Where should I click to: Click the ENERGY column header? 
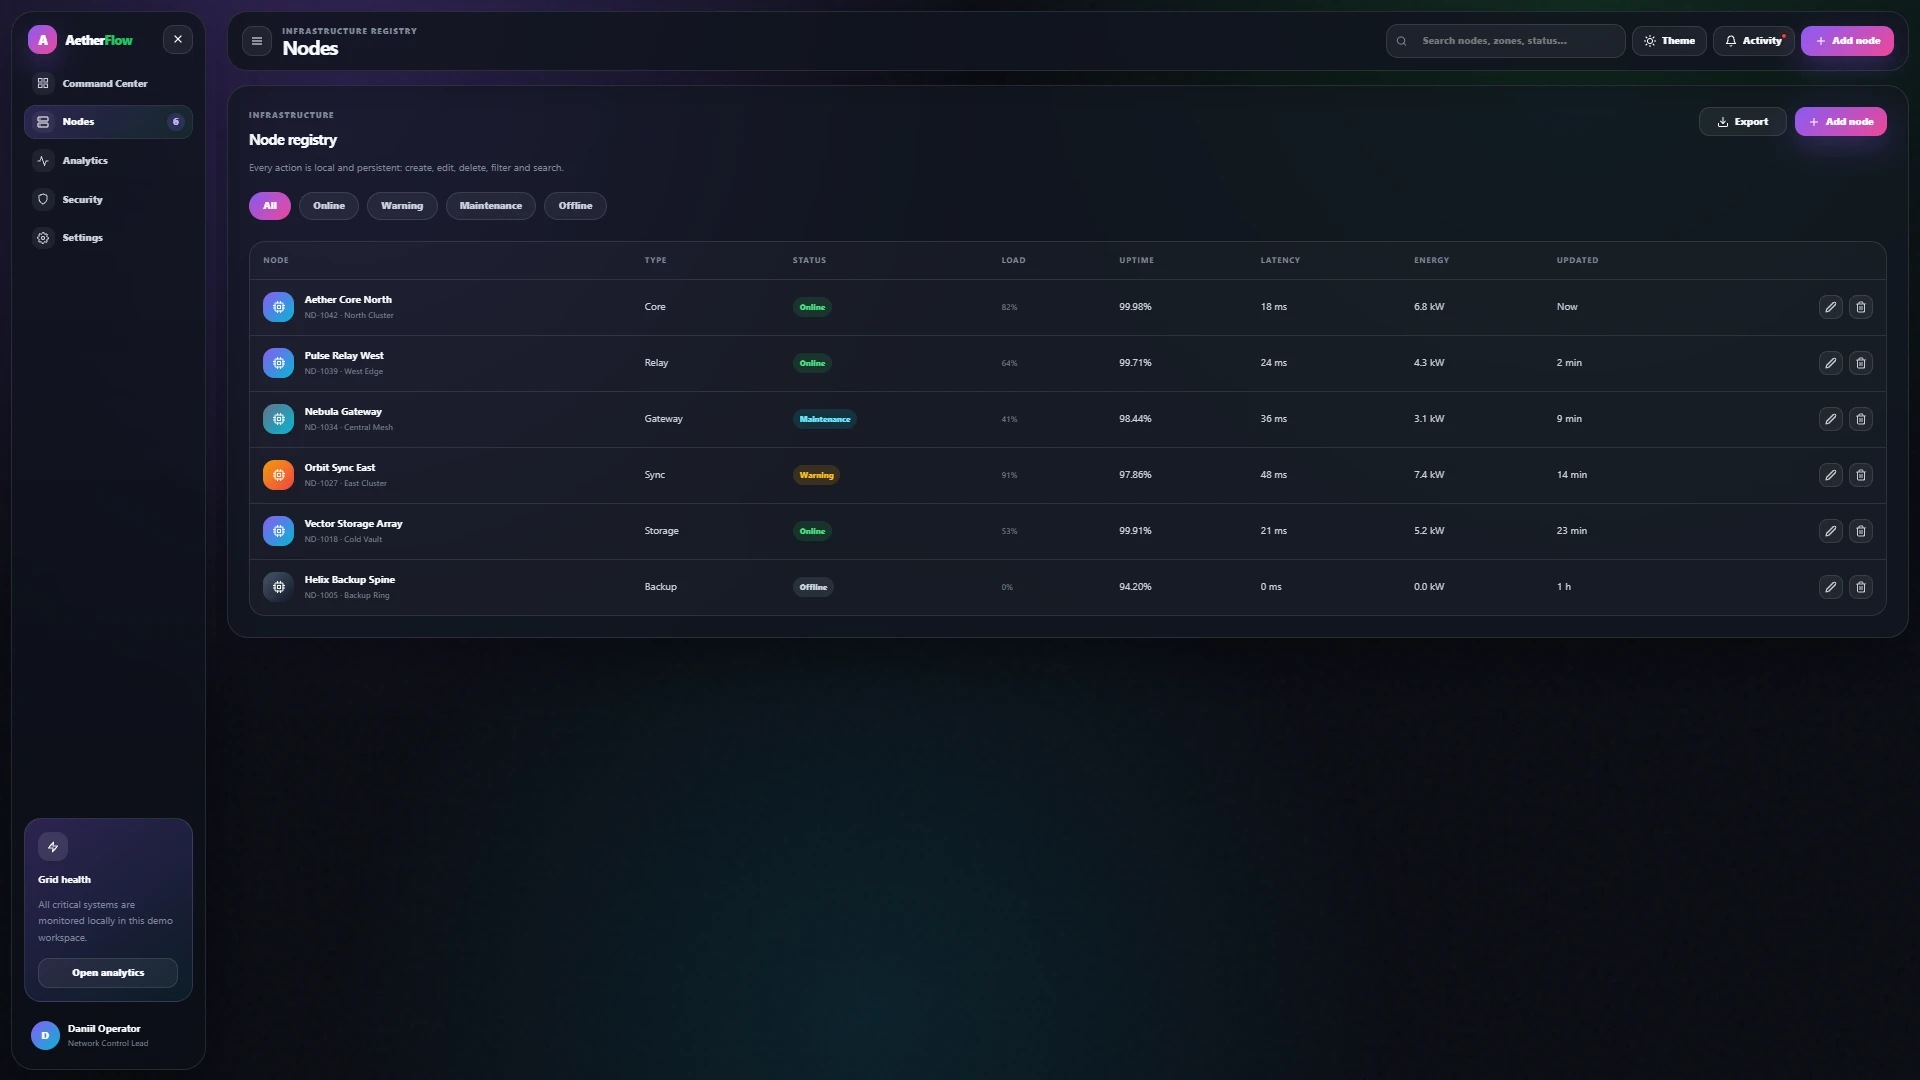[x=1431, y=260]
